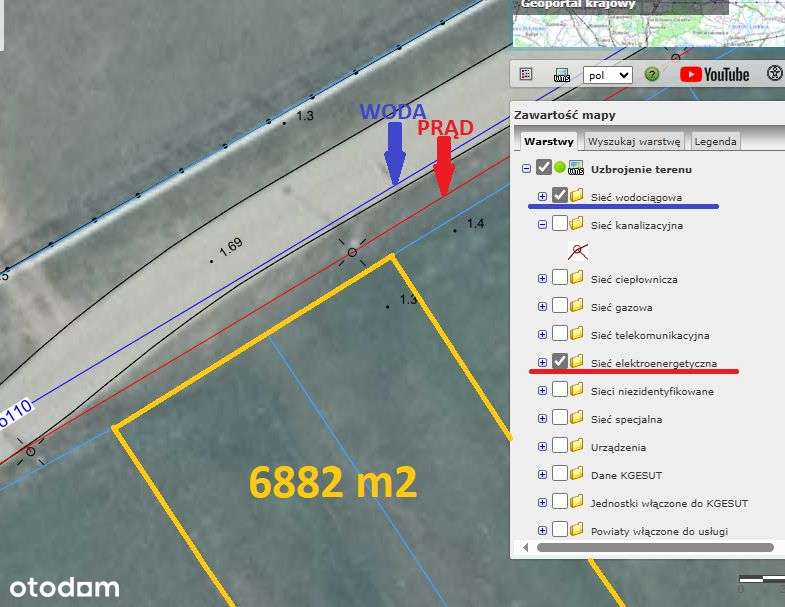The width and height of the screenshot is (785, 607).
Task: Uncheck the Sieć wodociągowa layer
Action: [x=560, y=195]
